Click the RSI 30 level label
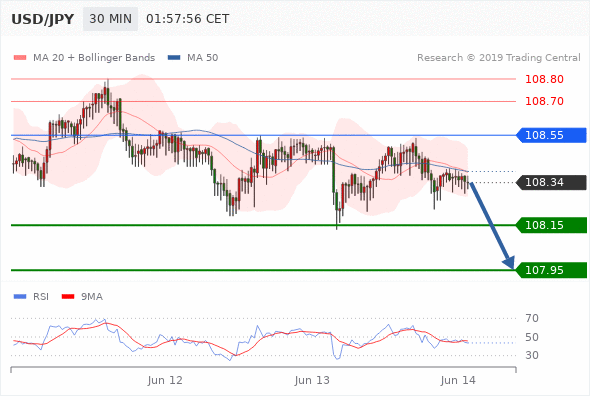590x400 pixels. [532, 355]
